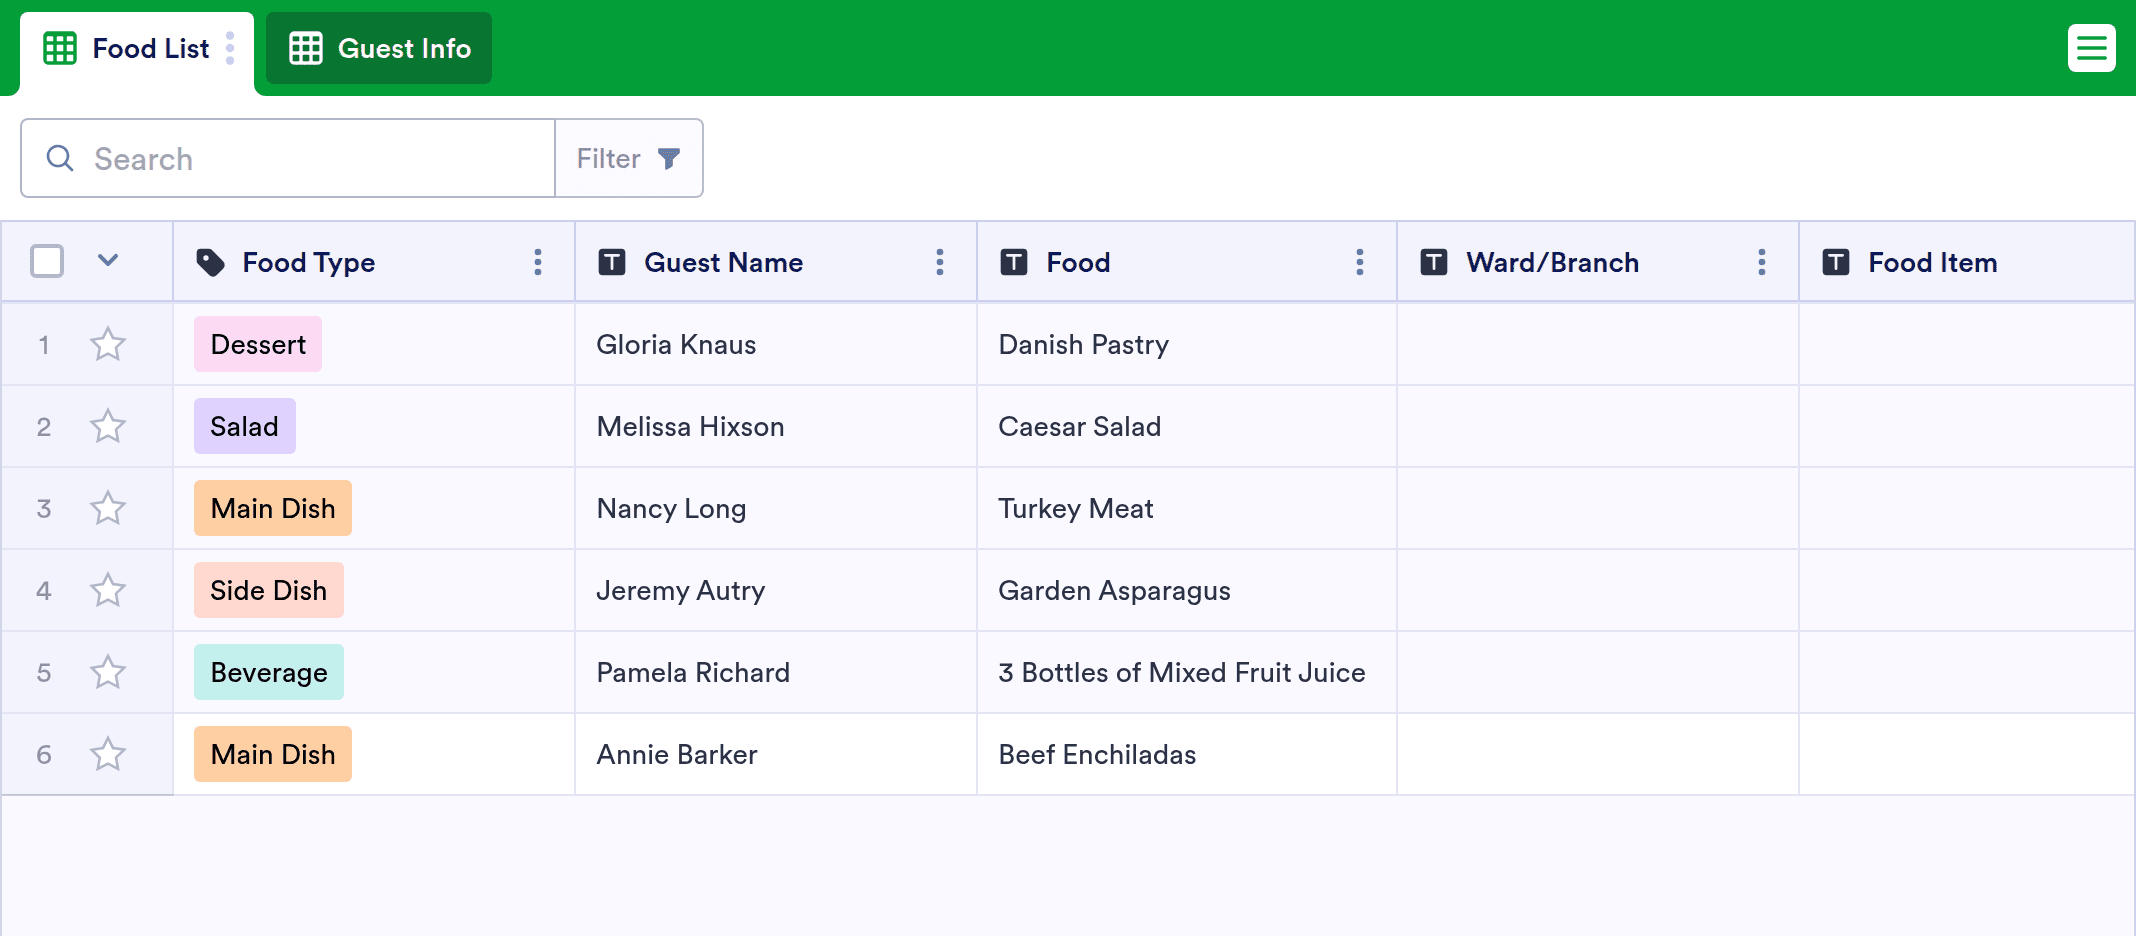
Task: Open the hamburger menu in top-right corner
Action: 2091,48
